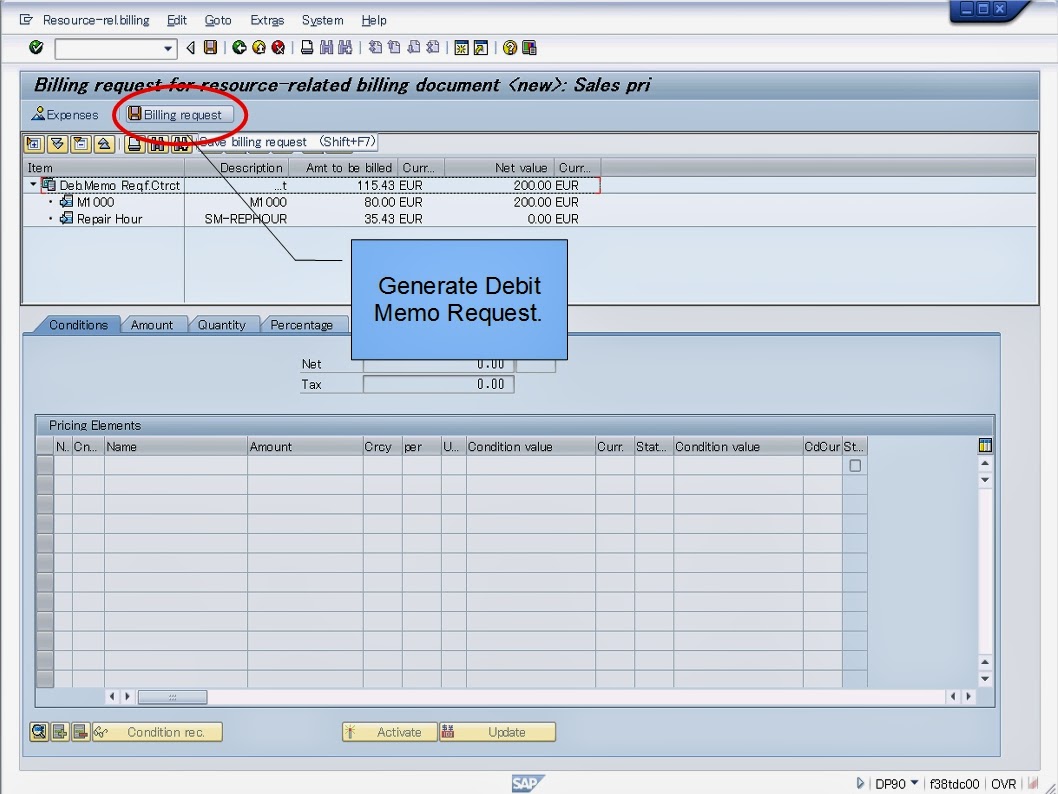The width and height of the screenshot is (1058, 794).
Task: Click the green checkmark Enter icon
Action: coord(34,47)
